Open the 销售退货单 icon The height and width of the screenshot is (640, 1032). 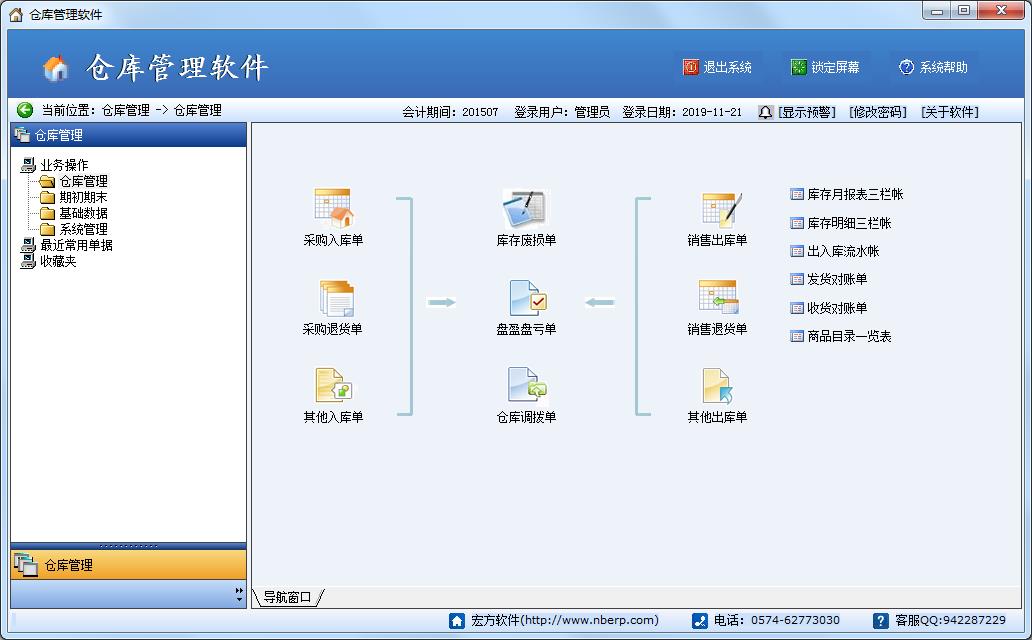[x=717, y=298]
